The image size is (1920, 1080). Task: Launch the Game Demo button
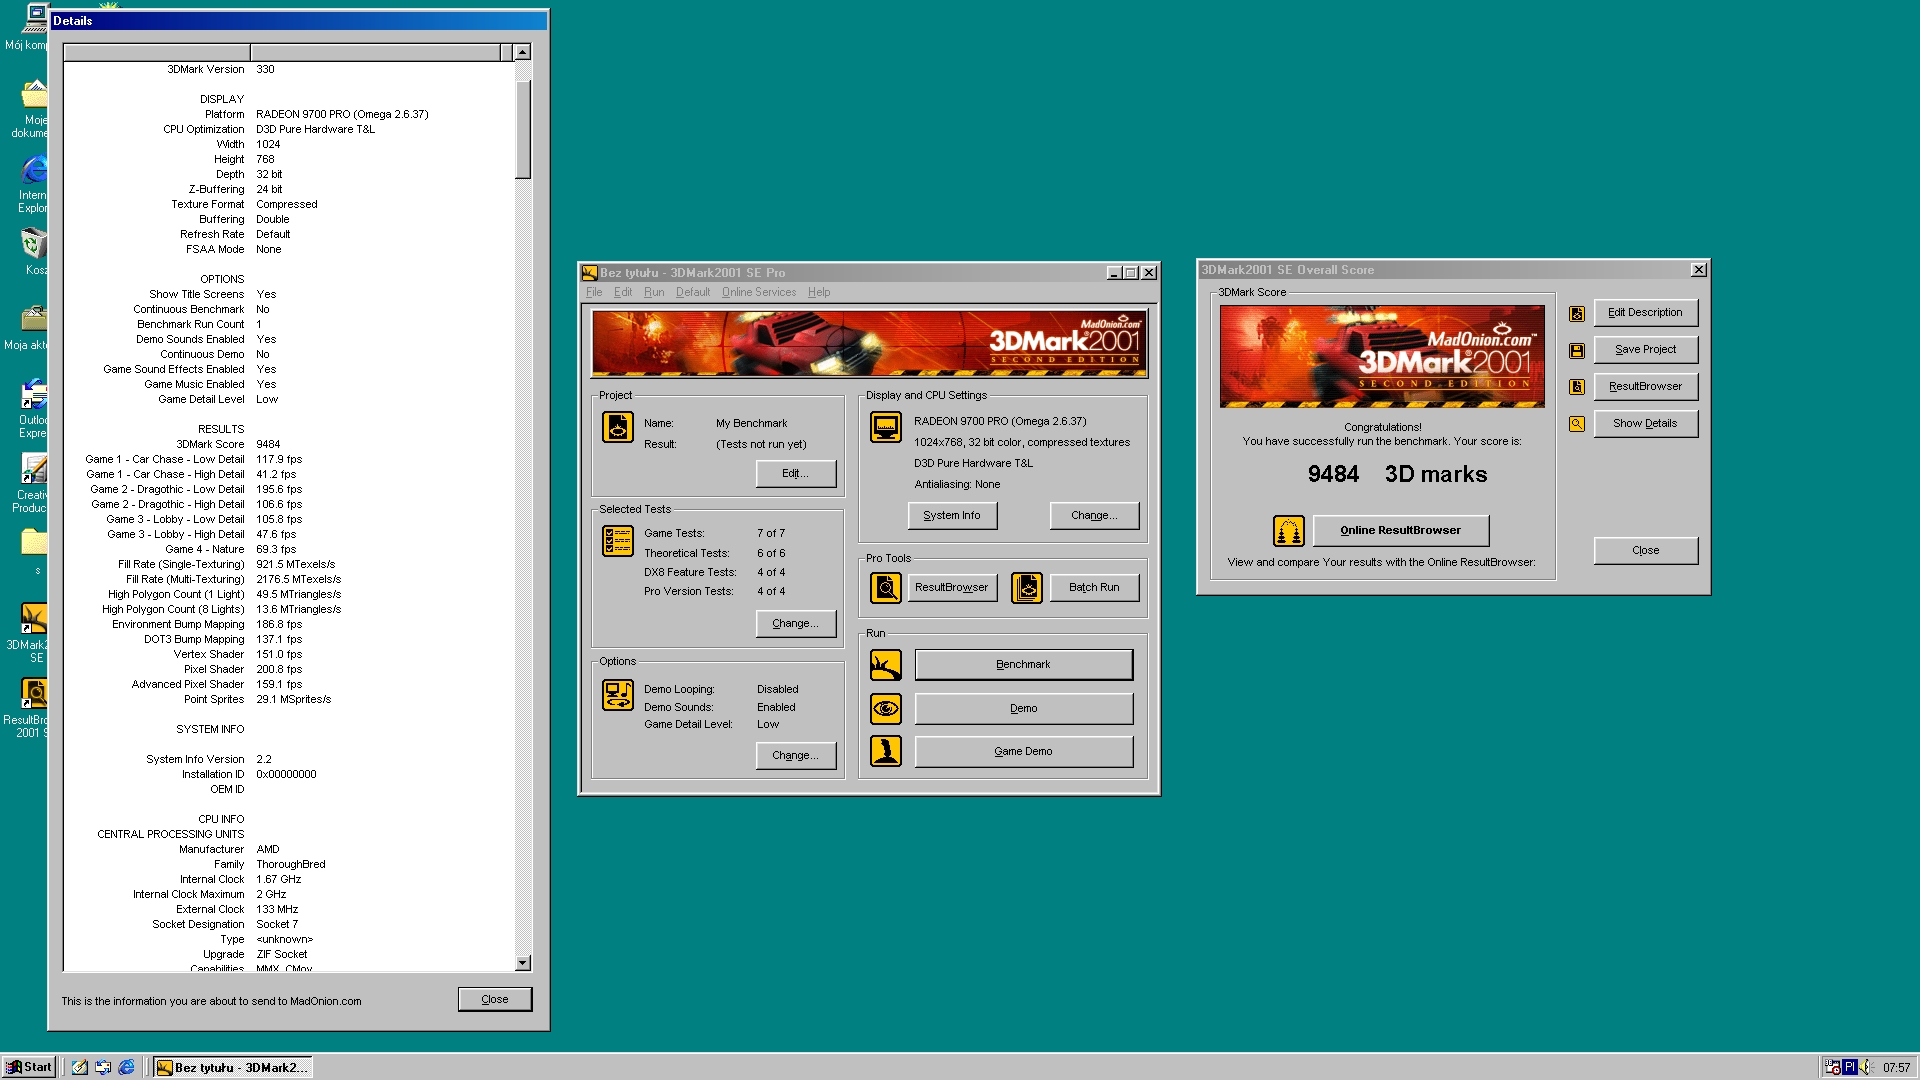coord(1024,752)
